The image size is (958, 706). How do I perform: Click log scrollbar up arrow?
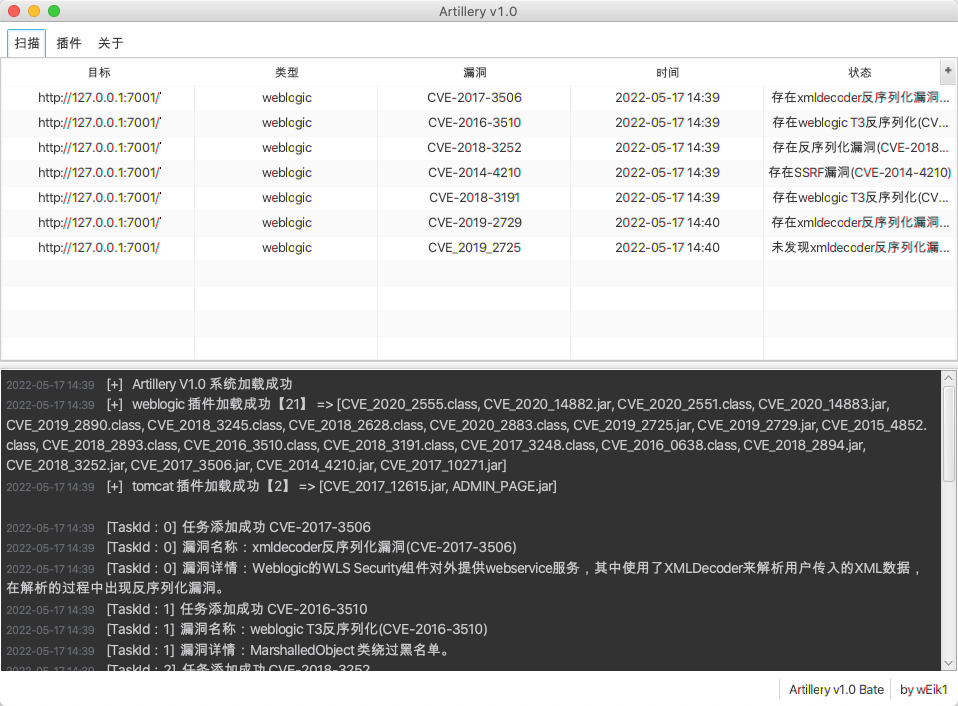(x=948, y=378)
